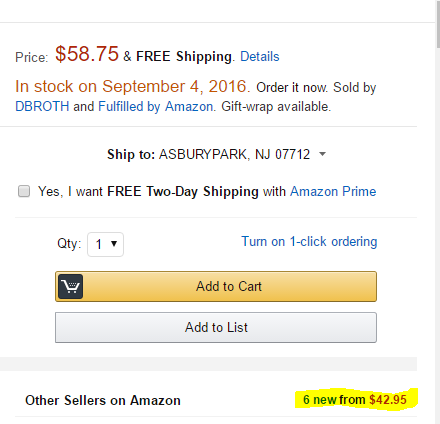Click the Qty dropdown arrow
The width and height of the screenshot is (440, 424).
(x=114, y=244)
